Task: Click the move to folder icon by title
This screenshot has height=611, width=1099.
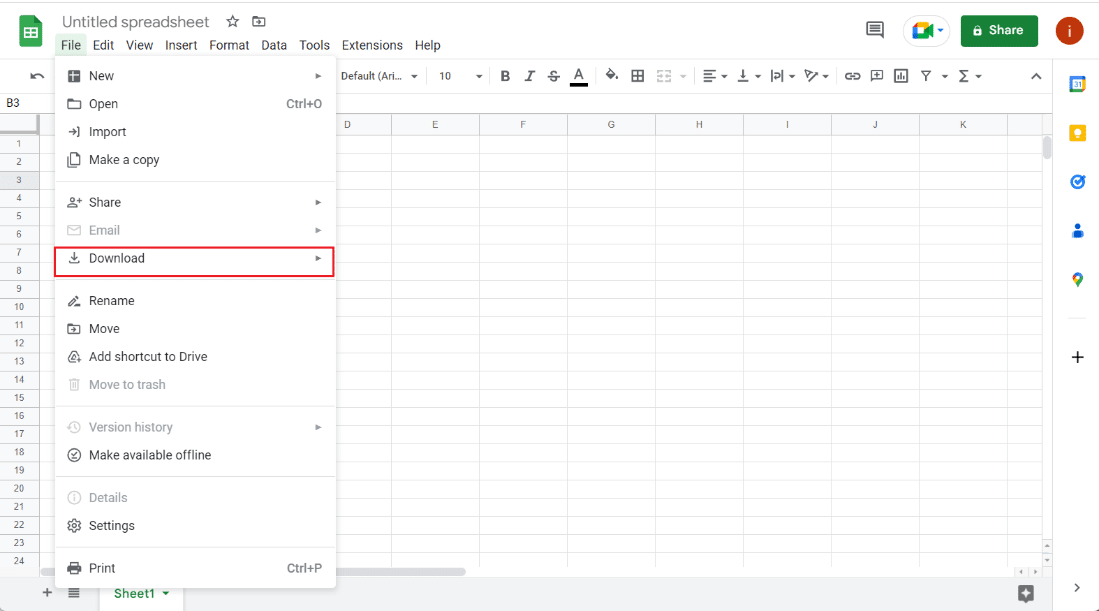Action: coord(259,22)
